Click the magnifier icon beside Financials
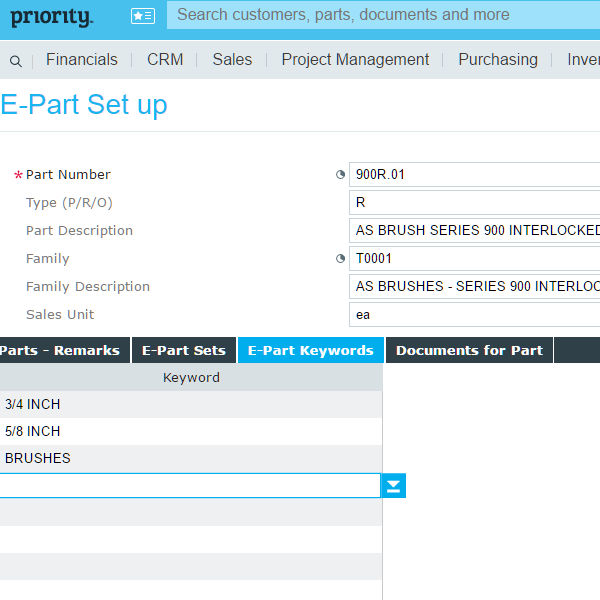The height and width of the screenshot is (600, 600). pyautogui.click(x=15, y=61)
